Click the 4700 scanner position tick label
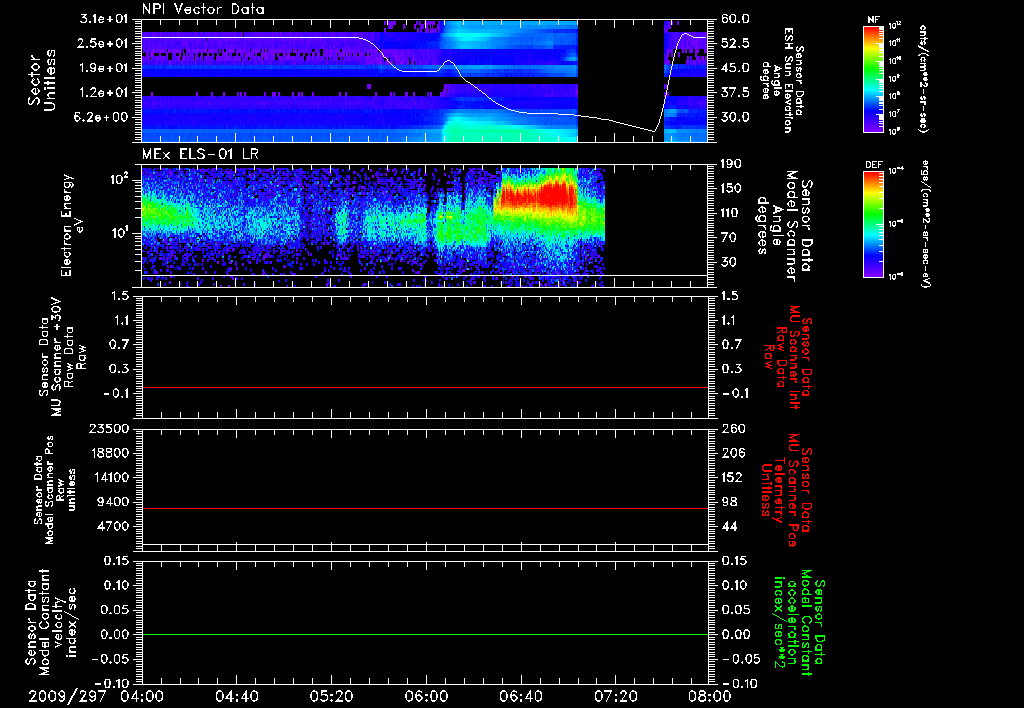Image resolution: width=1024 pixels, height=708 pixels. click(112, 526)
